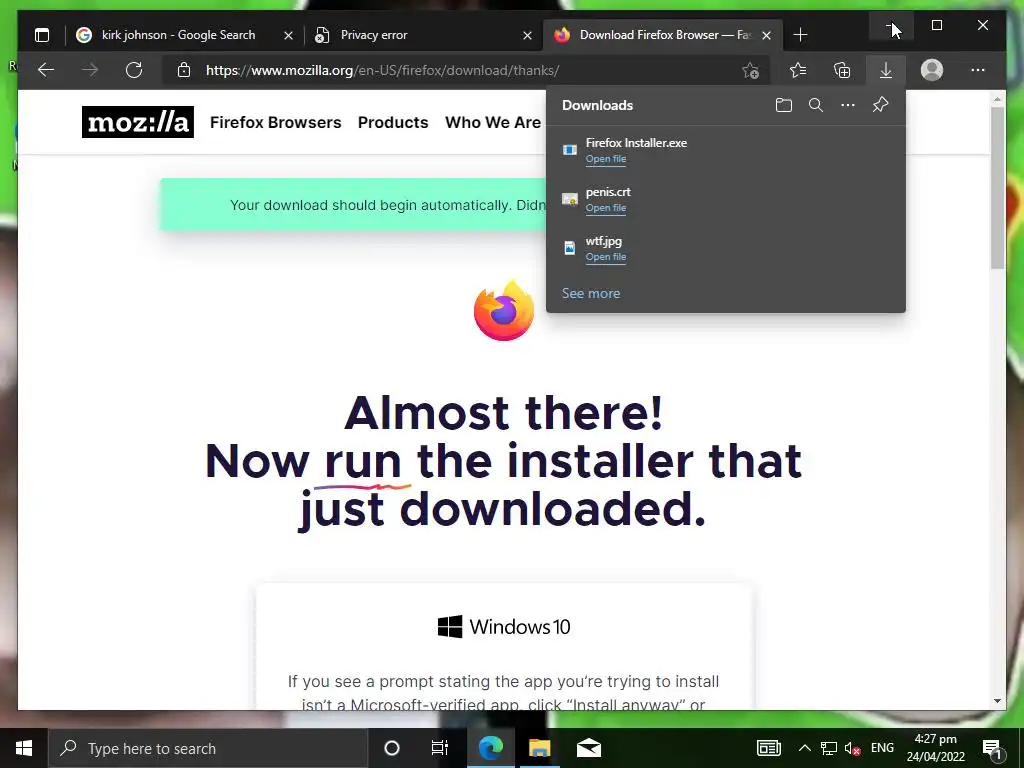Click the Mozilla logo
The height and width of the screenshot is (768, 1024).
pos(138,122)
